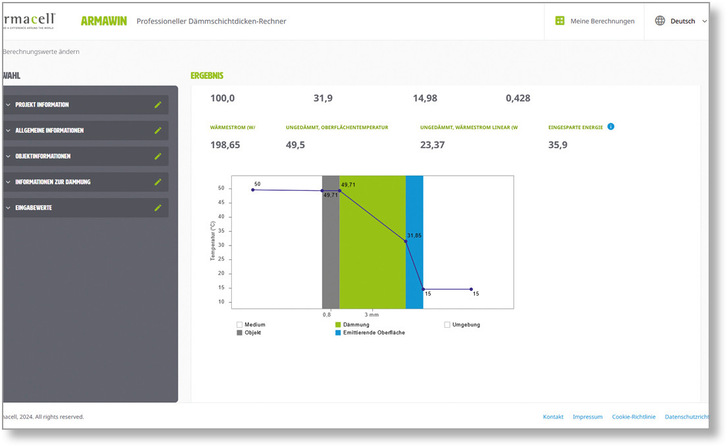Screen dimensions: 728x447
Task: Click the green Meine Berechnungen grid icon
Action: (x=560, y=20)
